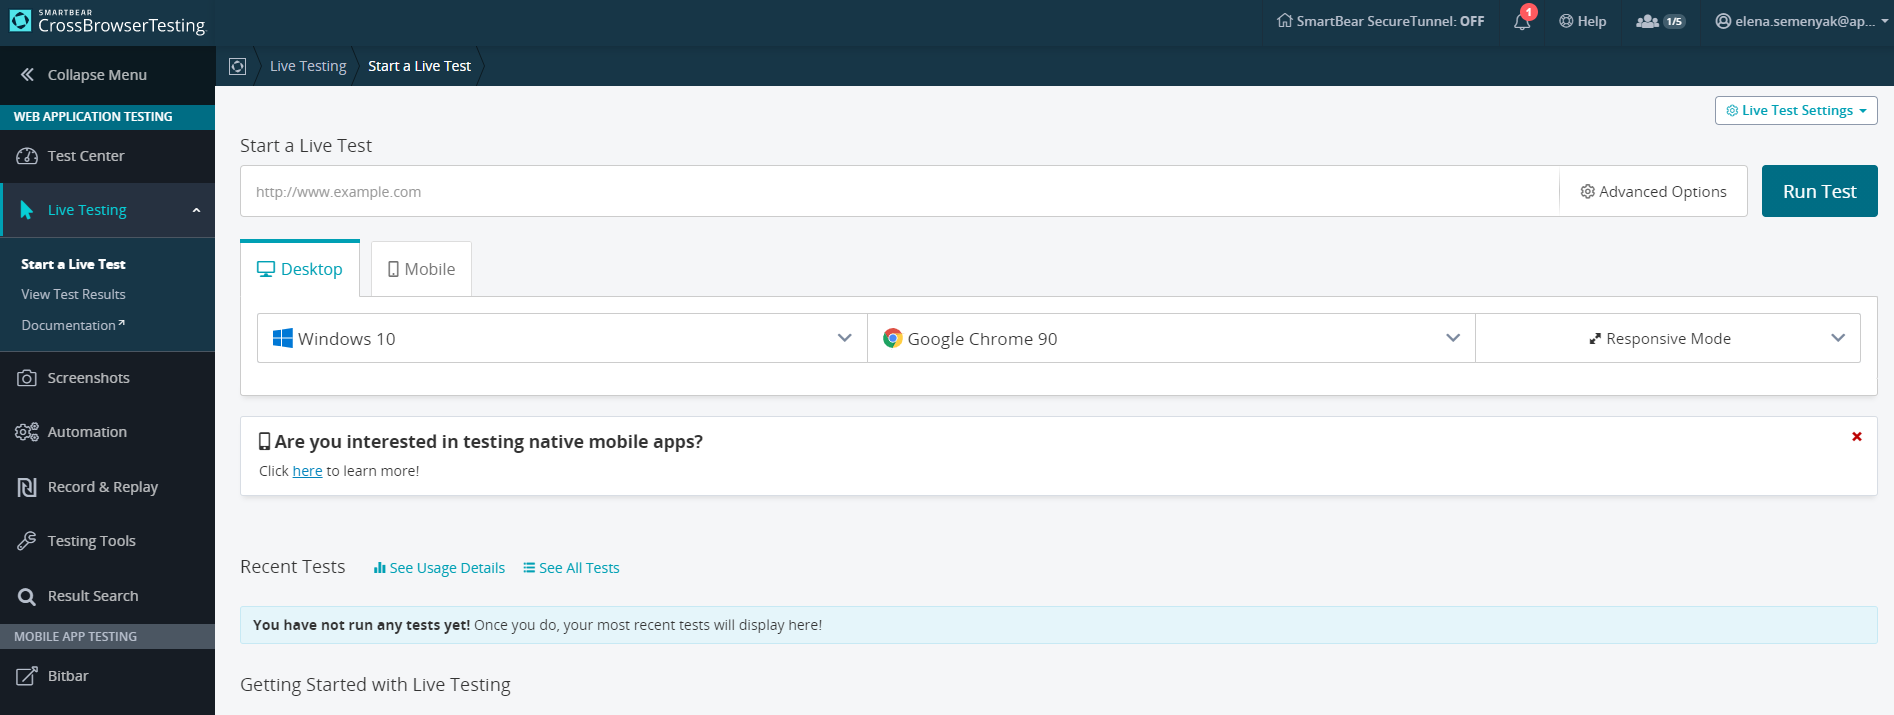This screenshot has height=715, width=1894.
Task: Open the Live Test Settings dropdown
Action: coord(1796,110)
